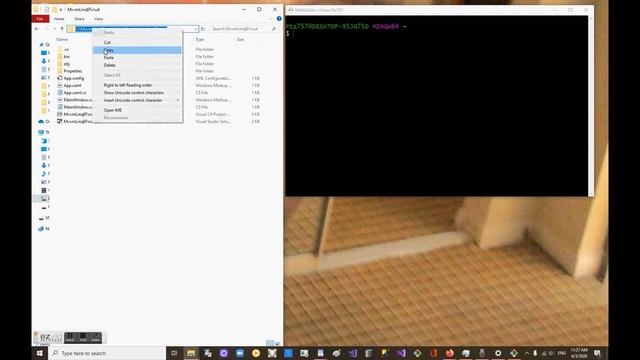This screenshot has height=360, width=640.
Task: Expand the address bar history dropdown
Action: pyautogui.click(x=196, y=29)
